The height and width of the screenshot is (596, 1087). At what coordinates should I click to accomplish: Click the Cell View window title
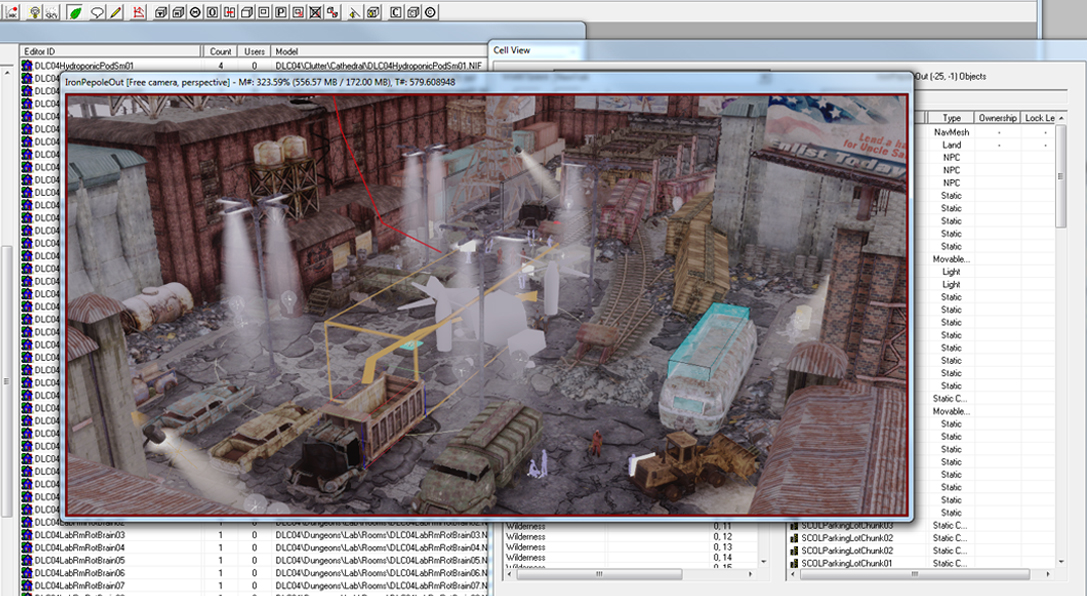(512, 50)
